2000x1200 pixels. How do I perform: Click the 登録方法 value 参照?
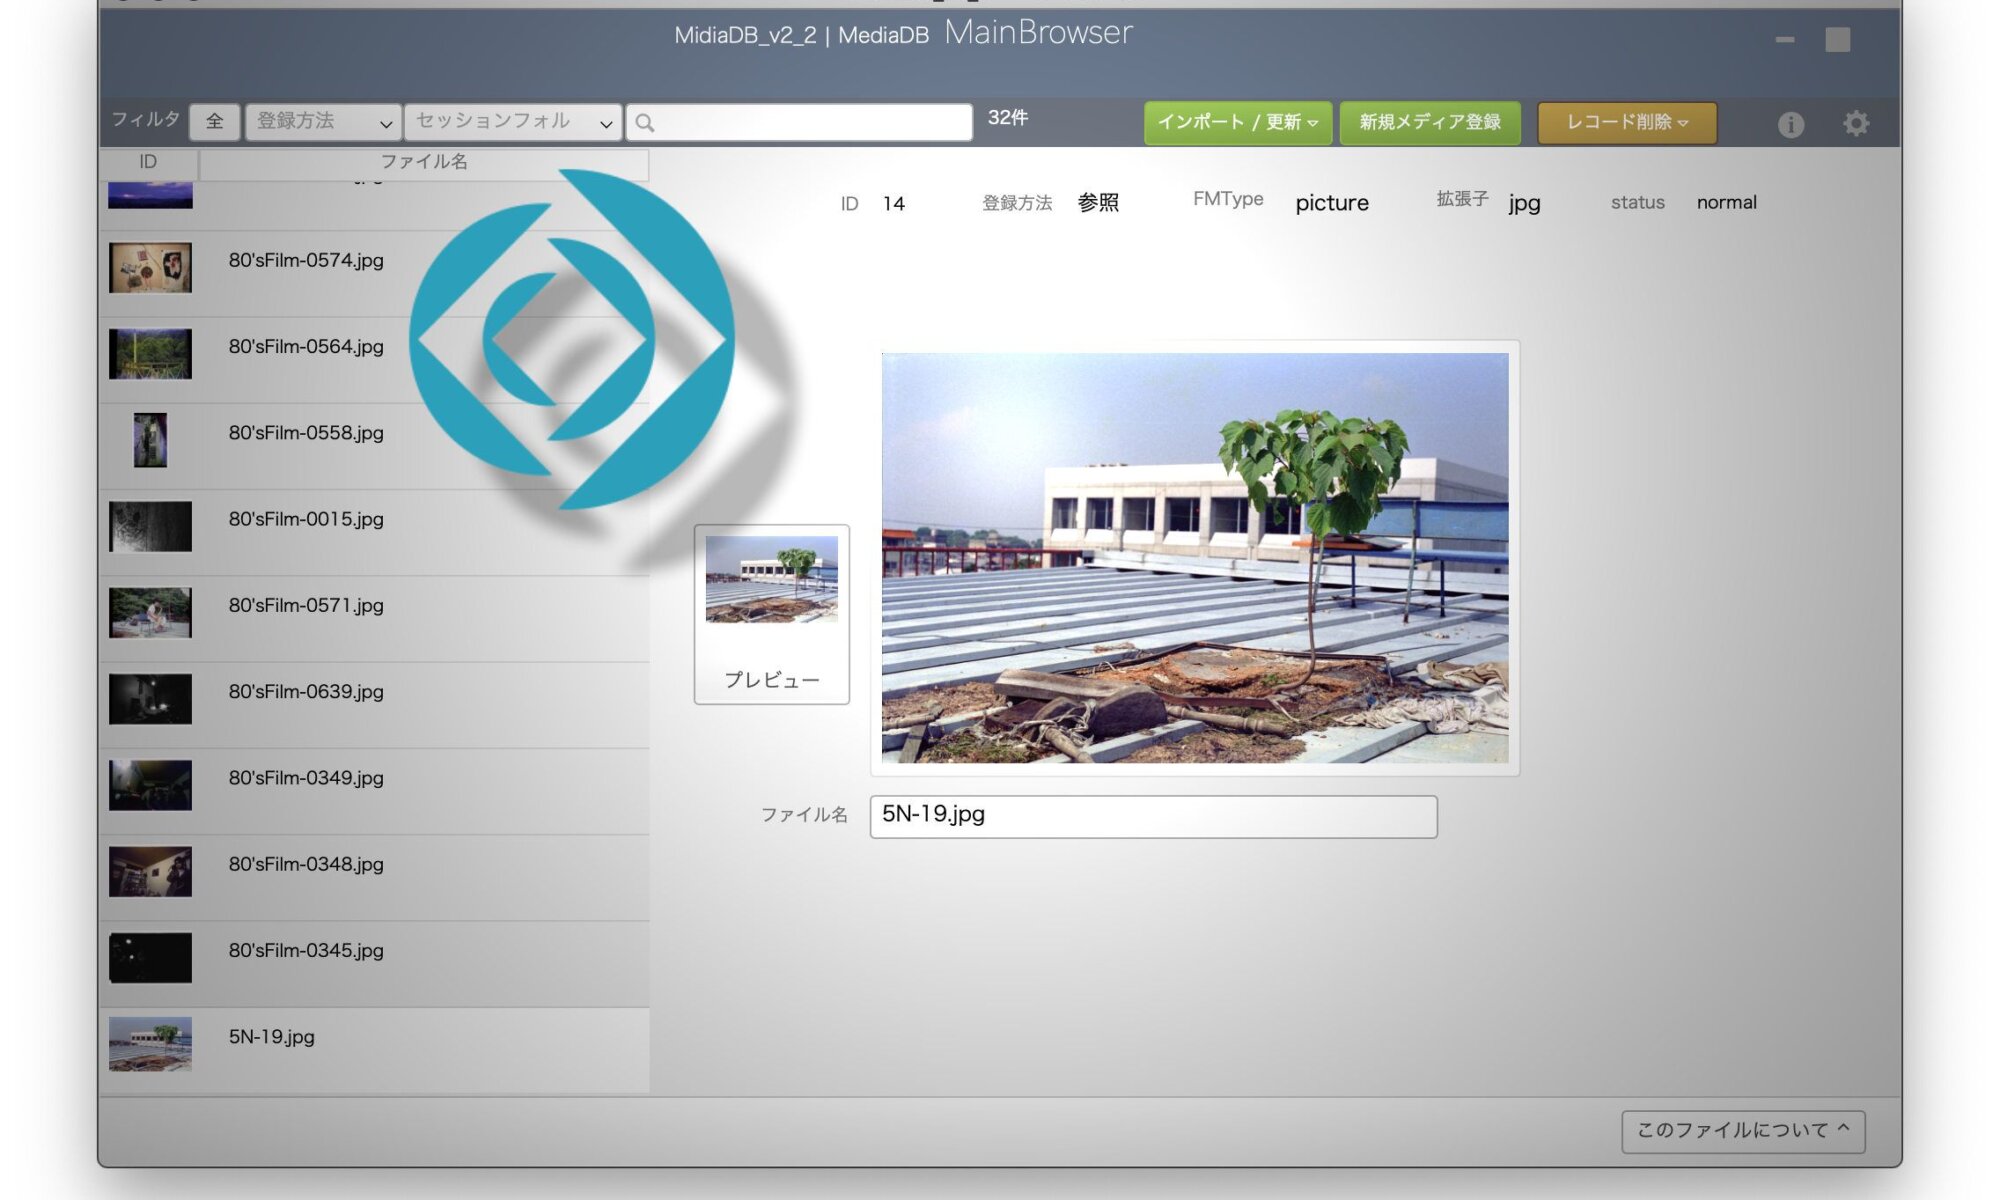(x=1098, y=203)
